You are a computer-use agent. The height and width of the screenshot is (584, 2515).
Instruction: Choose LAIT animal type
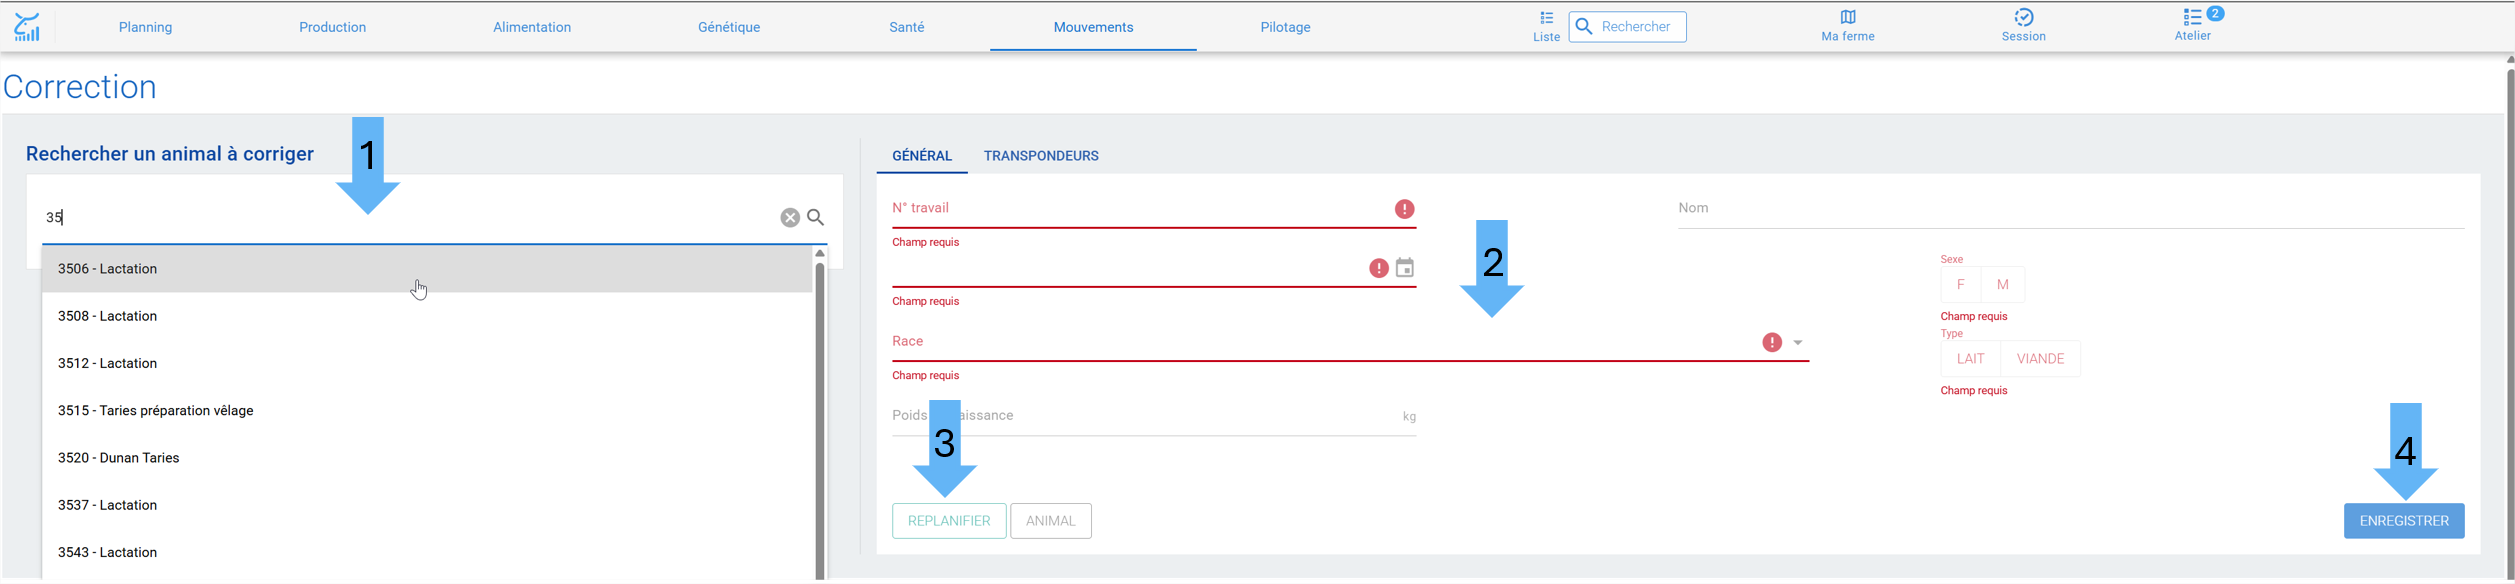[1971, 359]
